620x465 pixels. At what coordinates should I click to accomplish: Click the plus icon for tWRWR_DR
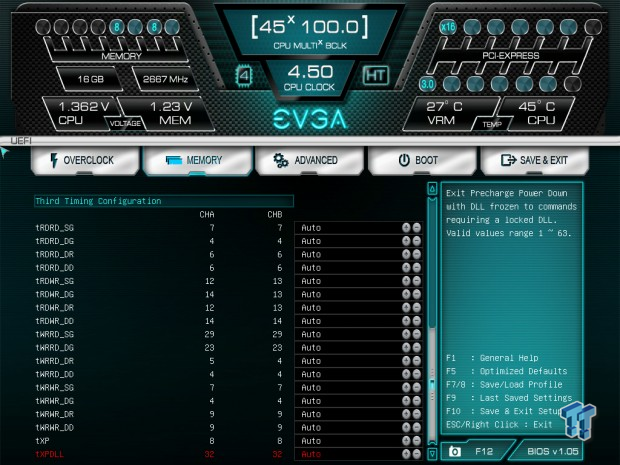tap(406, 414)
